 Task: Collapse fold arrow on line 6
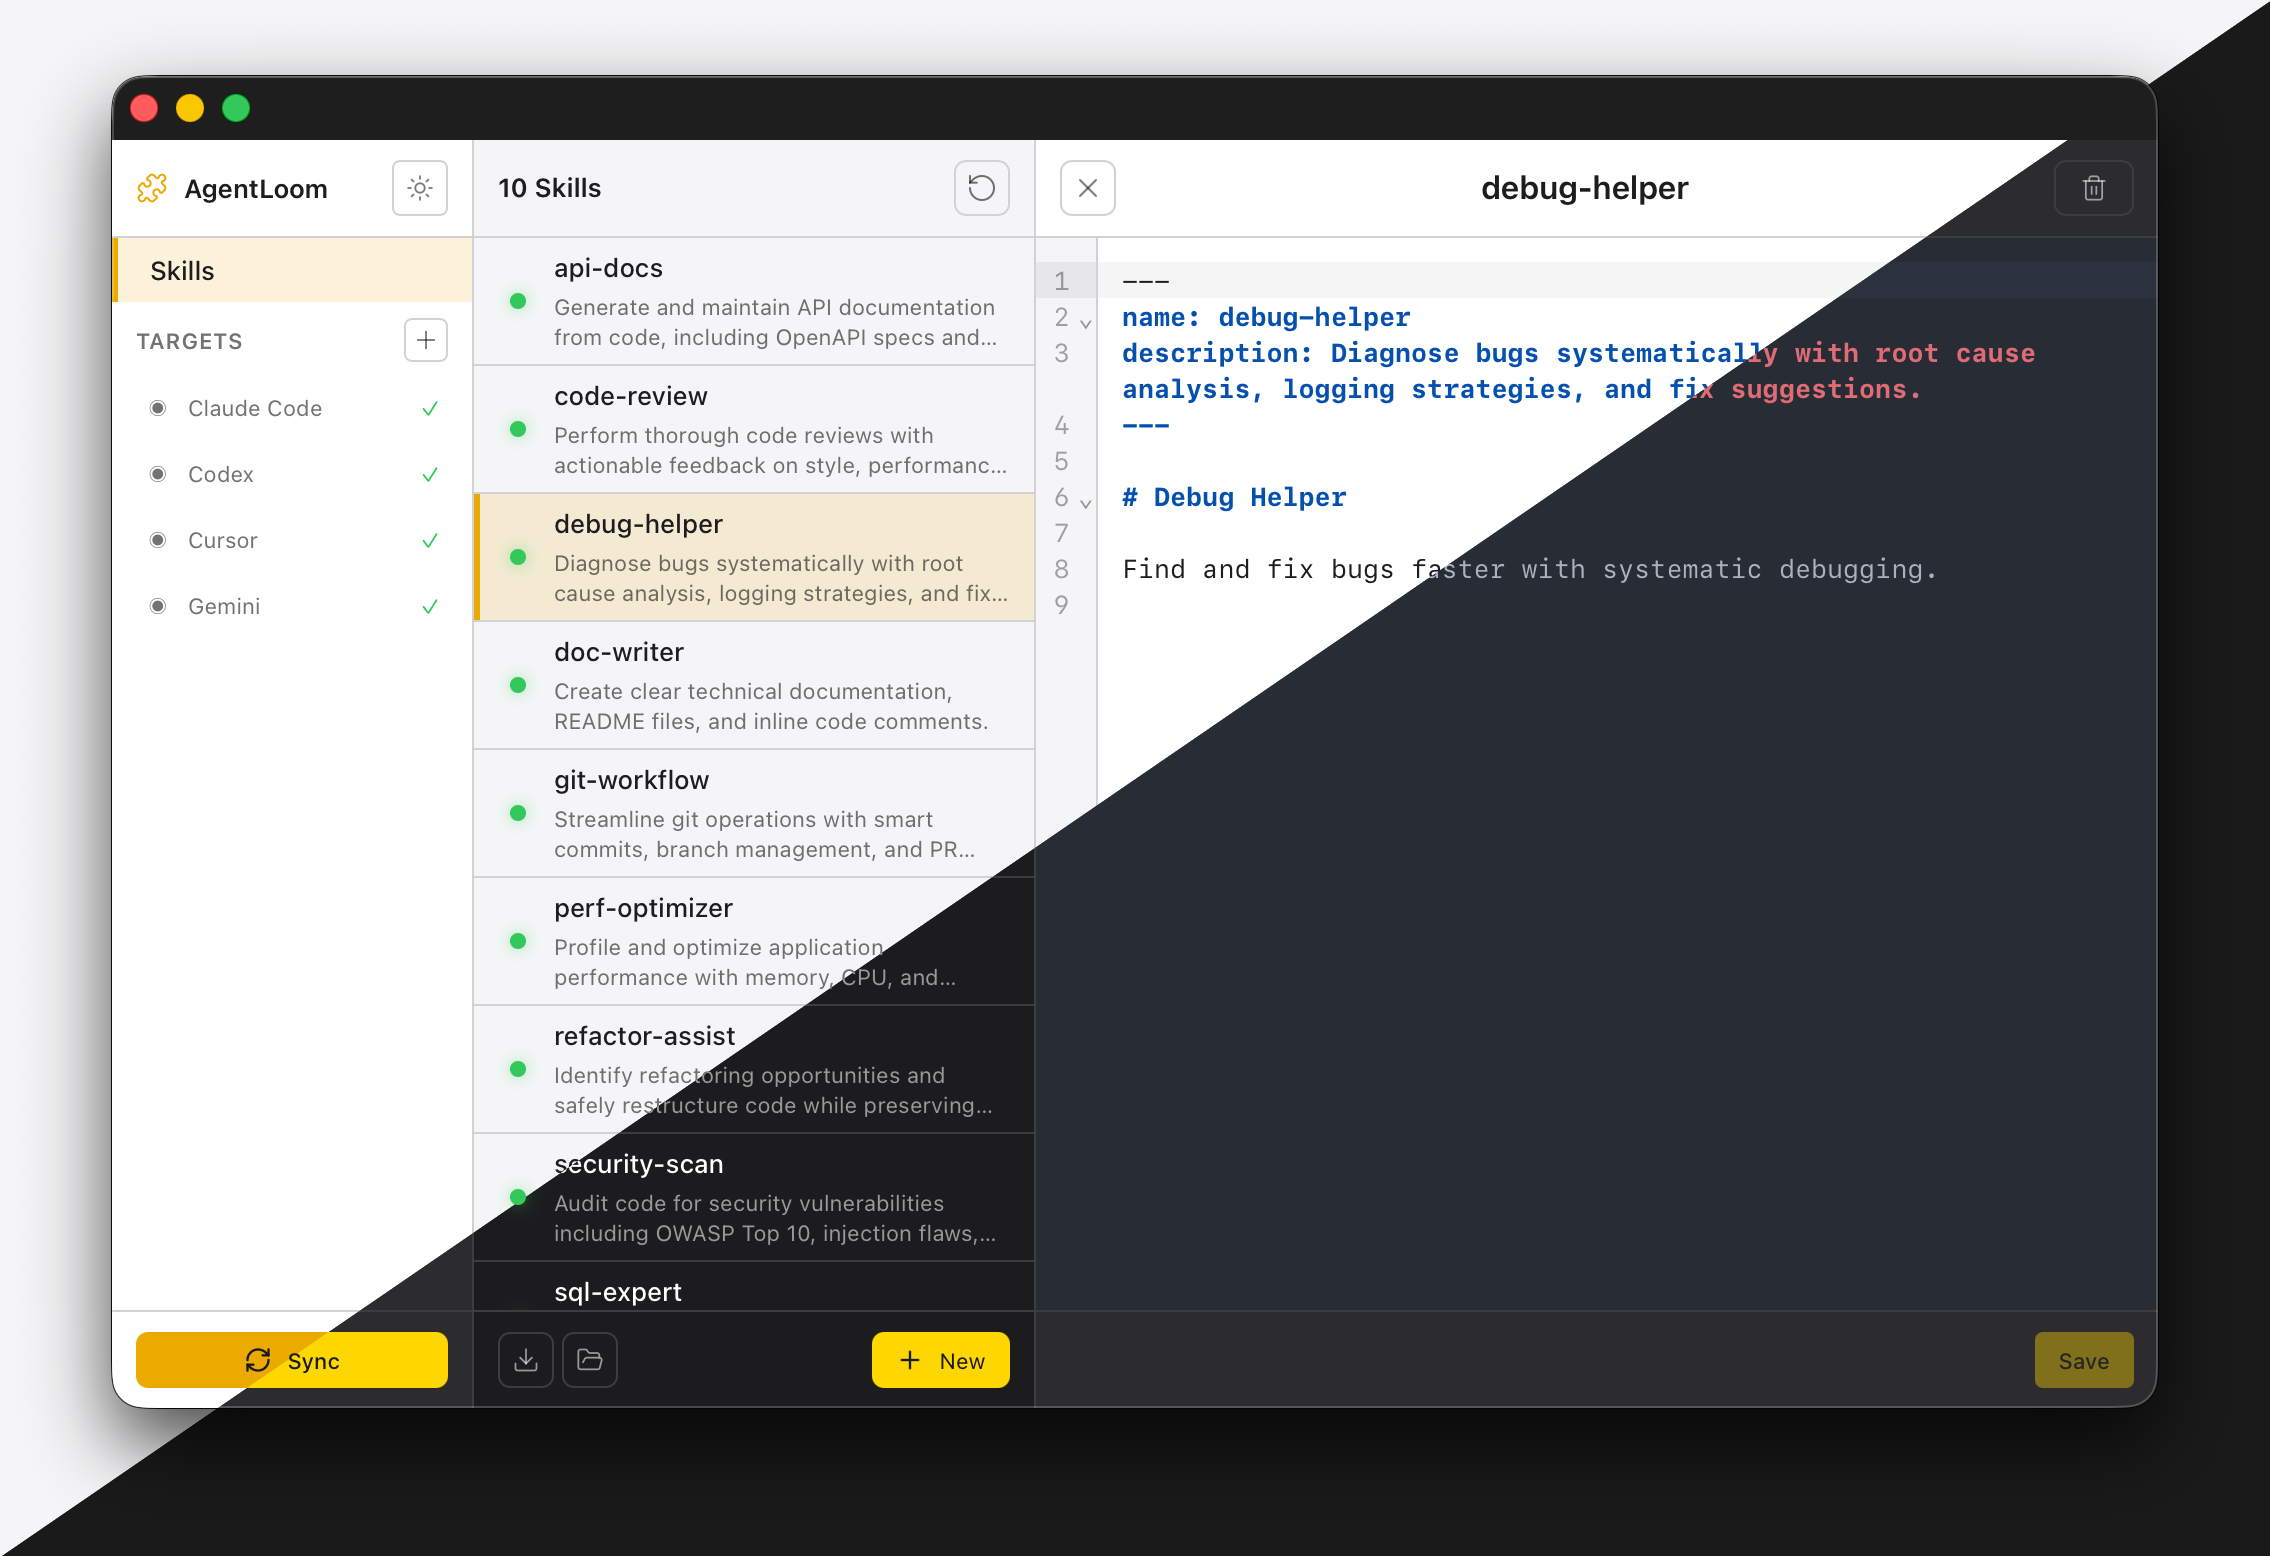1085,503
